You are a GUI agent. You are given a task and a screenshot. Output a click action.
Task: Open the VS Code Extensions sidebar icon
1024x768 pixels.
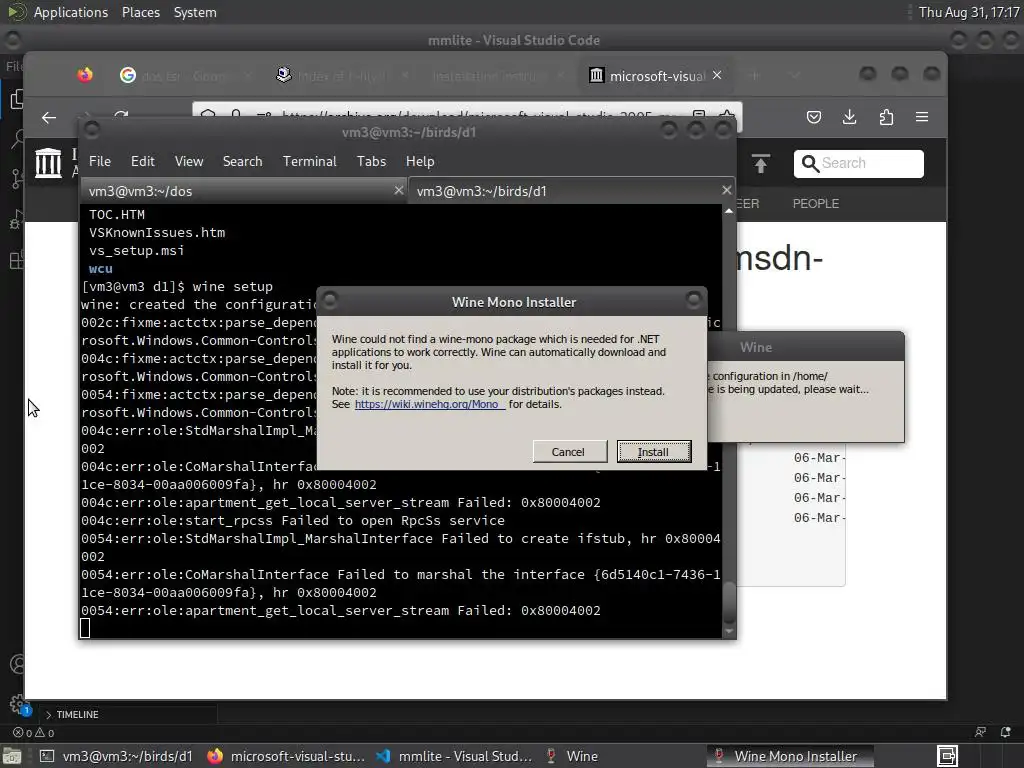(x=17, y=260)
